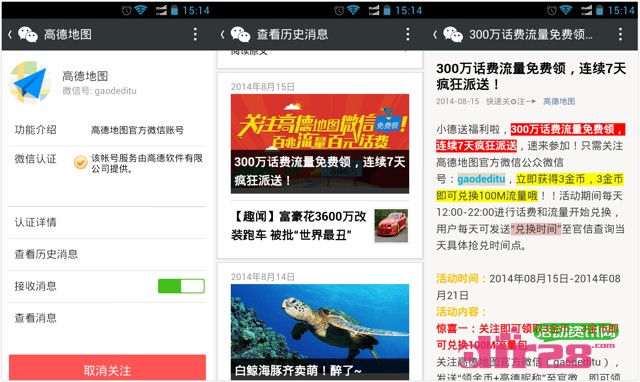Screen dimensions: 640x382
Task: Tap the 微信认证 label
Action: coord(36,159)
